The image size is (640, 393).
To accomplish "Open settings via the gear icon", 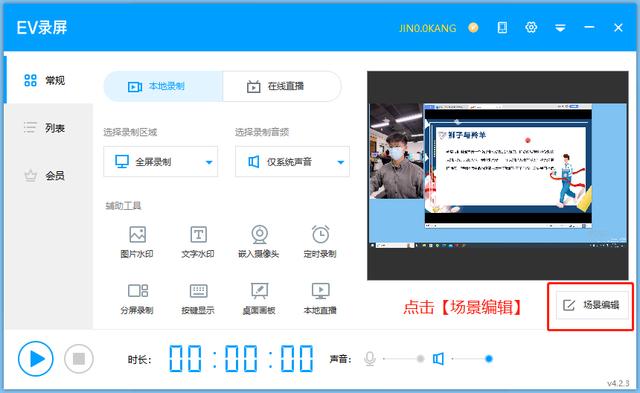I will click(x=531, y=27).
